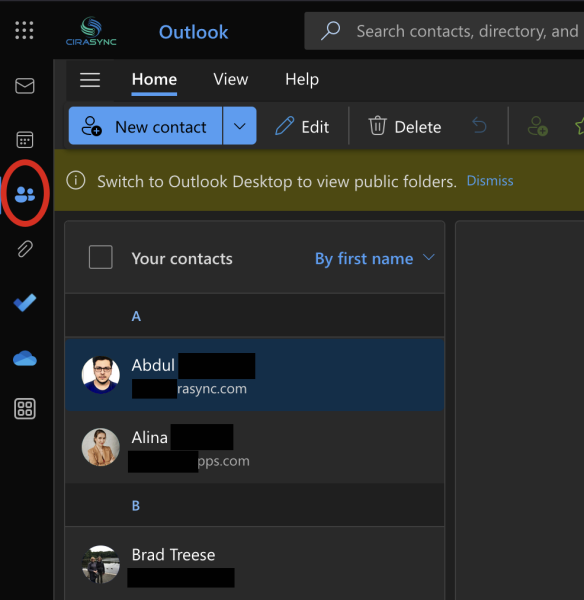Screen dimensions: 584x600
Task: Expand the New contact dropdown arrow
Action: 240,126
